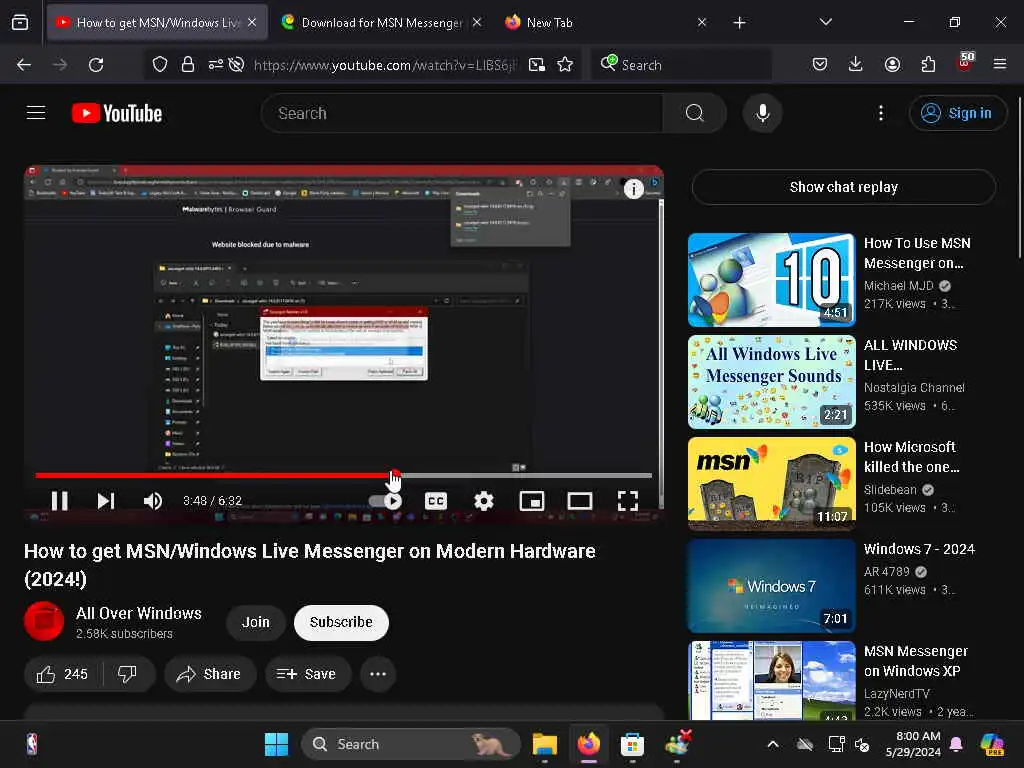This screenshot has height=768, width=1024.
Task: Click the browser URL address field
Action: tap(384, 65)
